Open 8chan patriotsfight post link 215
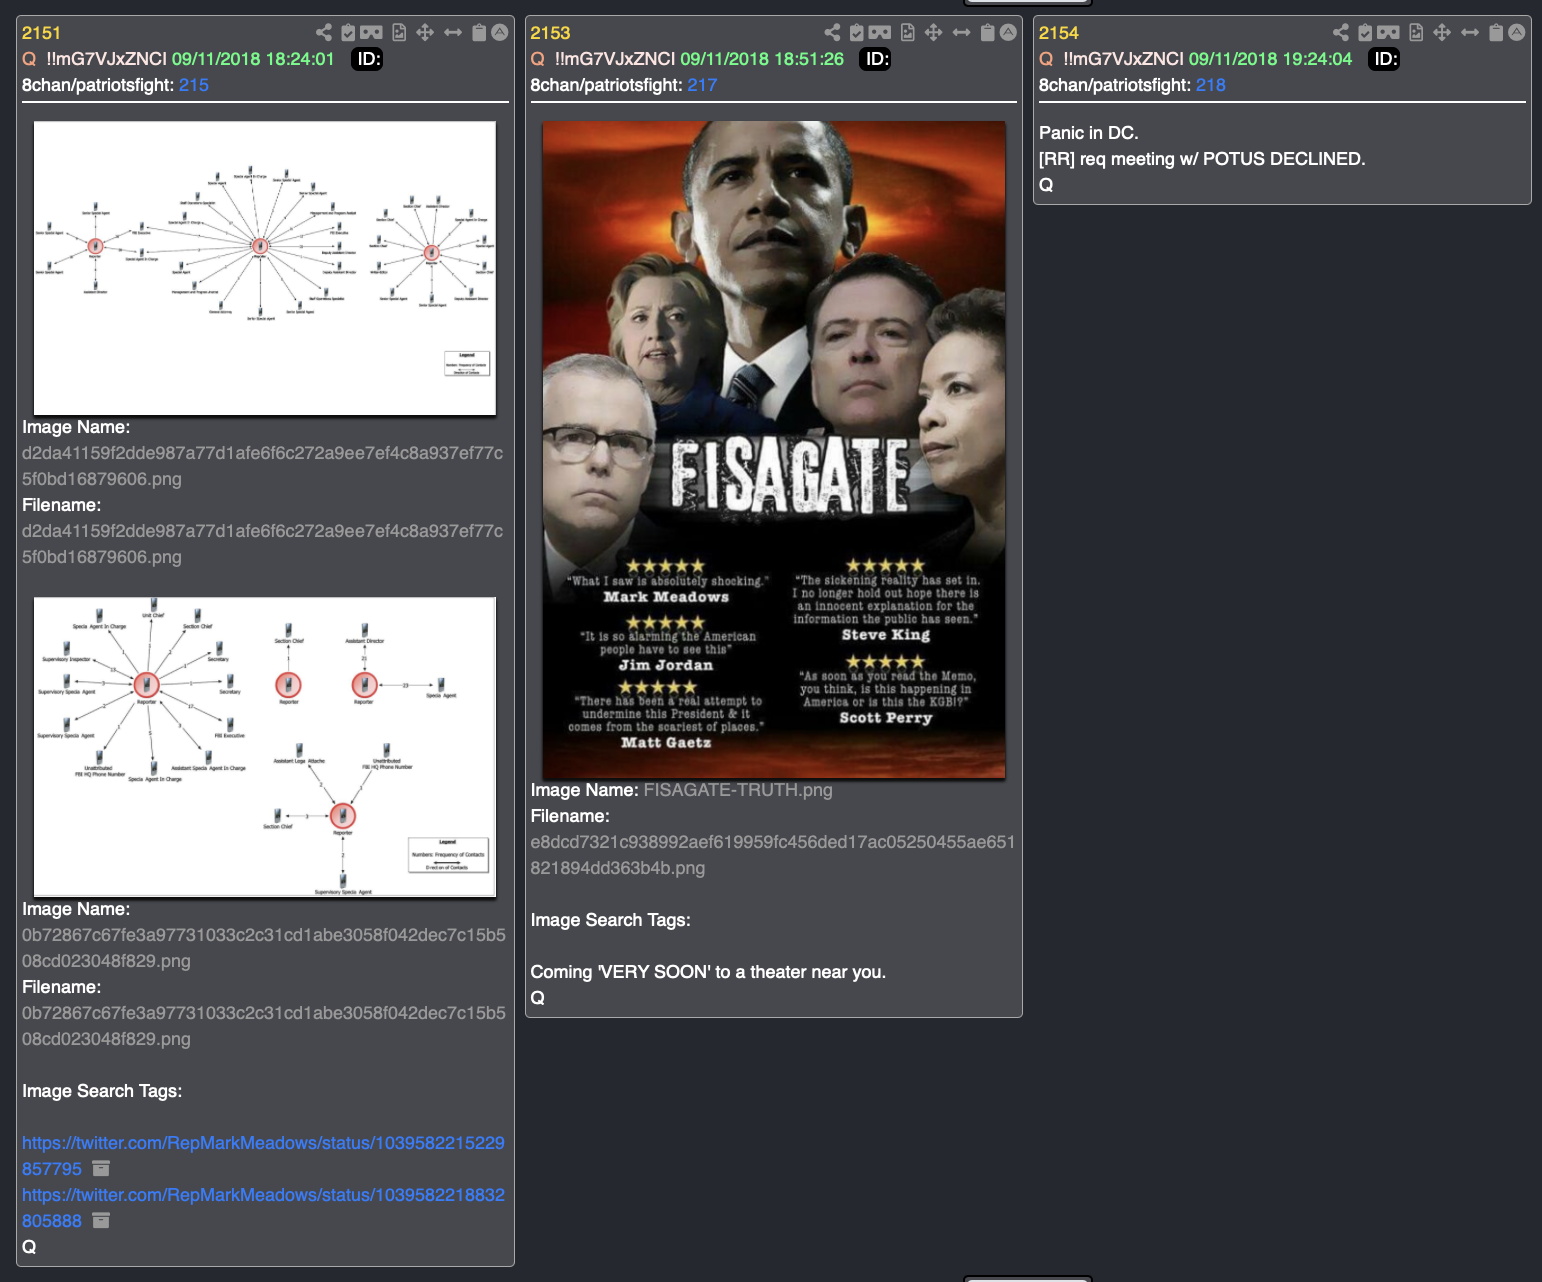This screenshot has width=1542, height=1282. pos(194,85)
